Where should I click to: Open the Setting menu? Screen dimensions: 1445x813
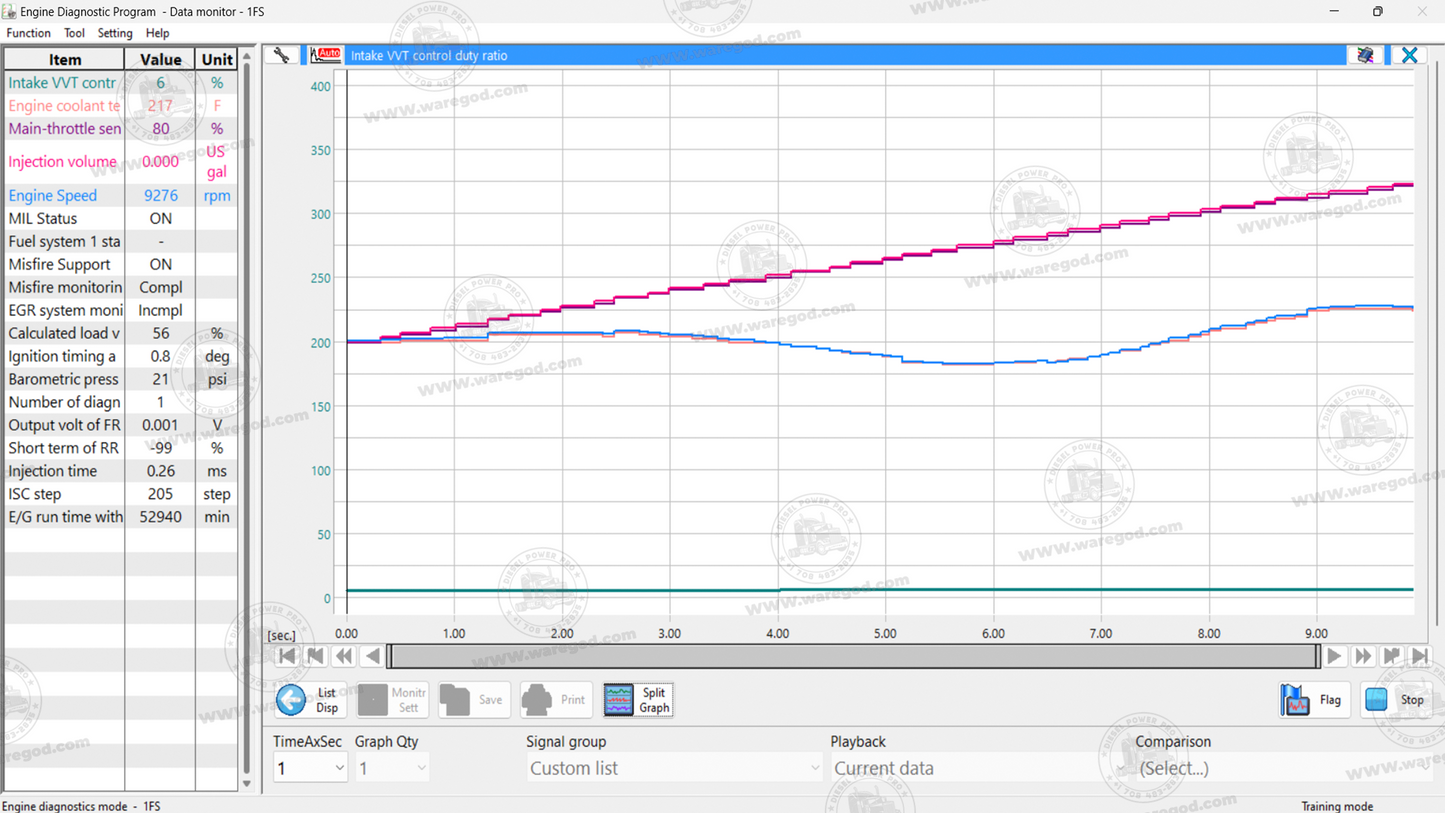[115, 32]
